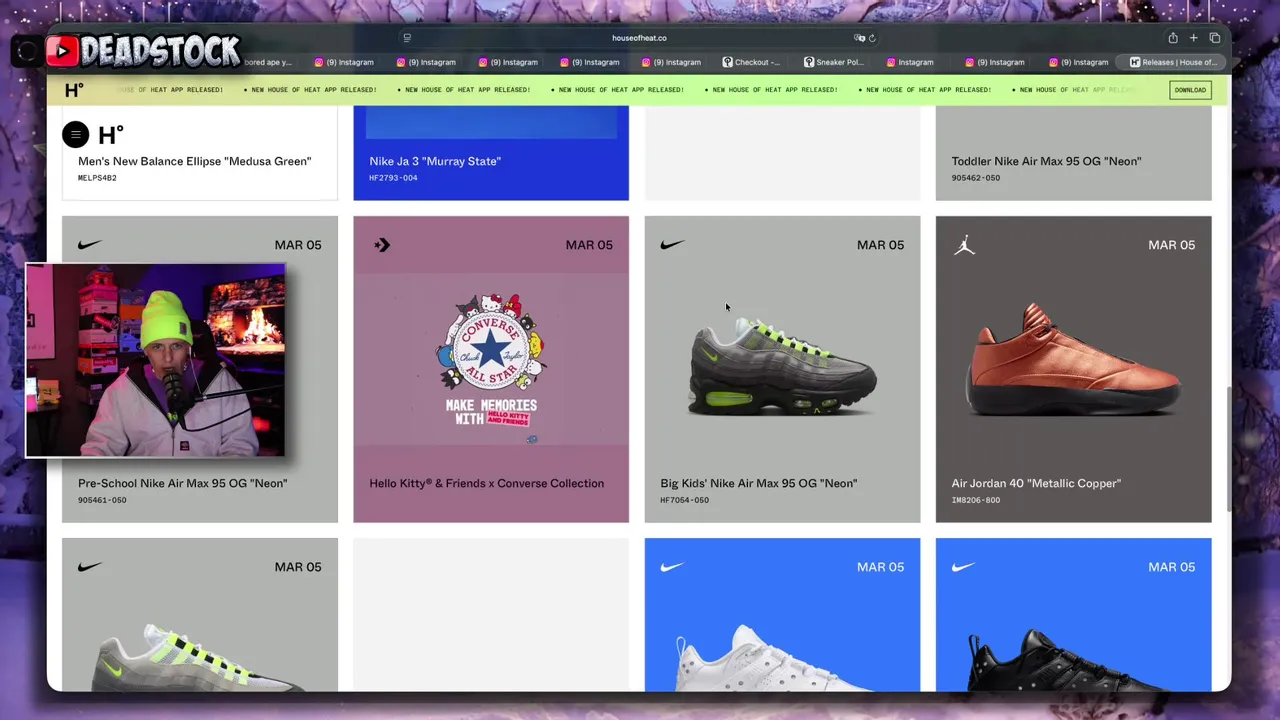Open Big Kids' Nike Air Max 95 OG "Neon" link
The height and width of the screenshot is (720, 1280).
758,483
